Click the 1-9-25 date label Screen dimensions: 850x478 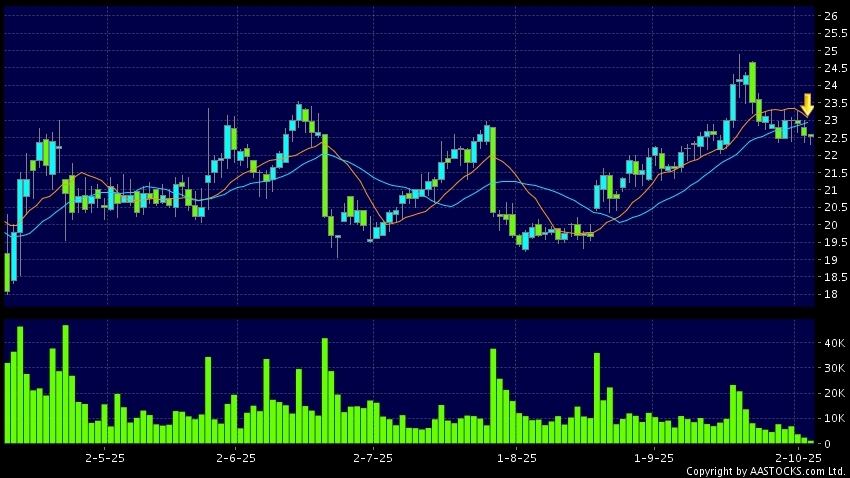pyautogui.click(x=652, y=456)
